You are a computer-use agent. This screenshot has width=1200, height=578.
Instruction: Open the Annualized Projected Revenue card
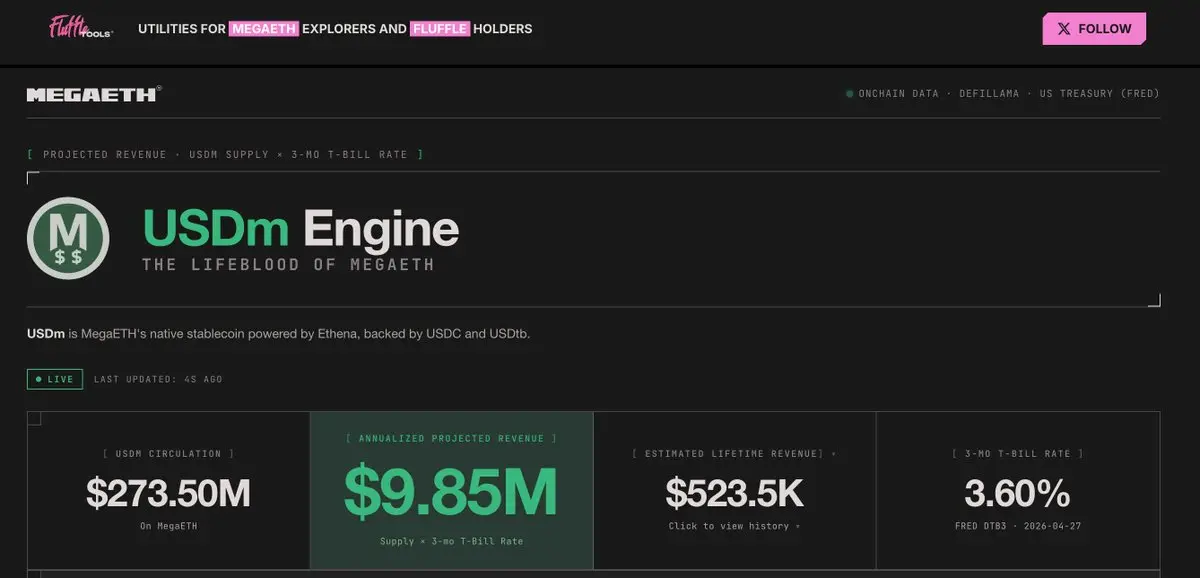(452, 490)
